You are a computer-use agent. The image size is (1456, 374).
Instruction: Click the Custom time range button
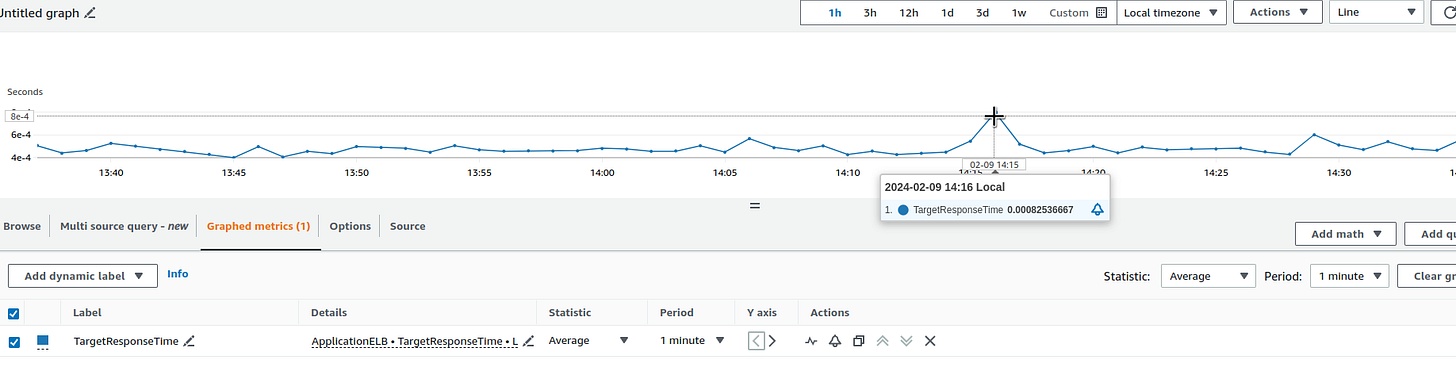[x=1078, y=13]
